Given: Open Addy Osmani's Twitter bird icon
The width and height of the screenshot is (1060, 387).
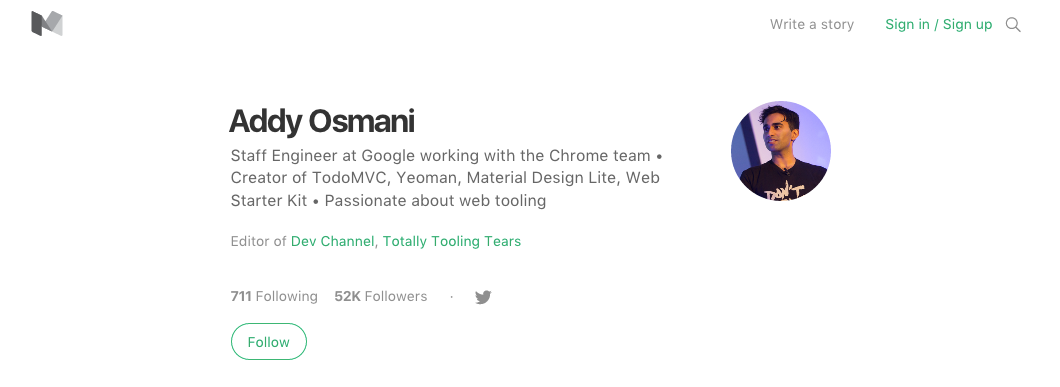Looking at the screenshot, I should click(483, 297).
